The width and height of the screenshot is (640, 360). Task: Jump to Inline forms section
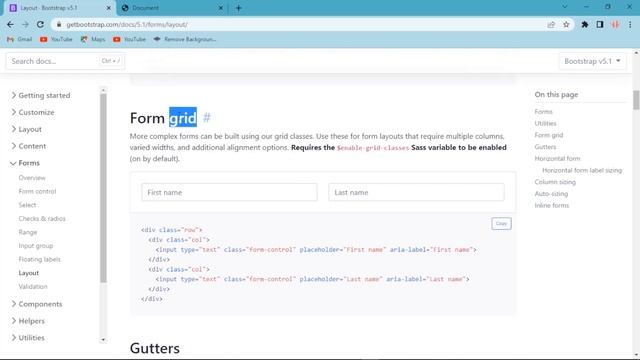[551, 205]
